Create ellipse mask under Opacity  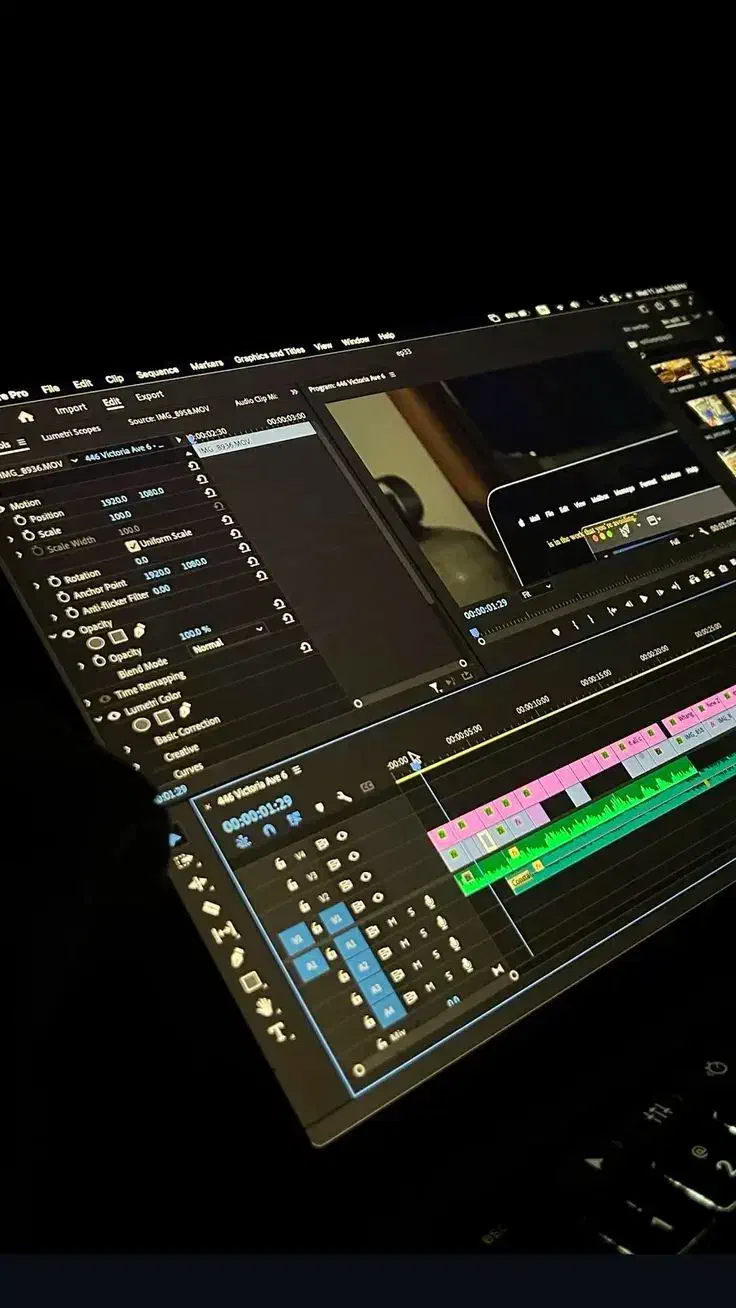coord(96,643)
